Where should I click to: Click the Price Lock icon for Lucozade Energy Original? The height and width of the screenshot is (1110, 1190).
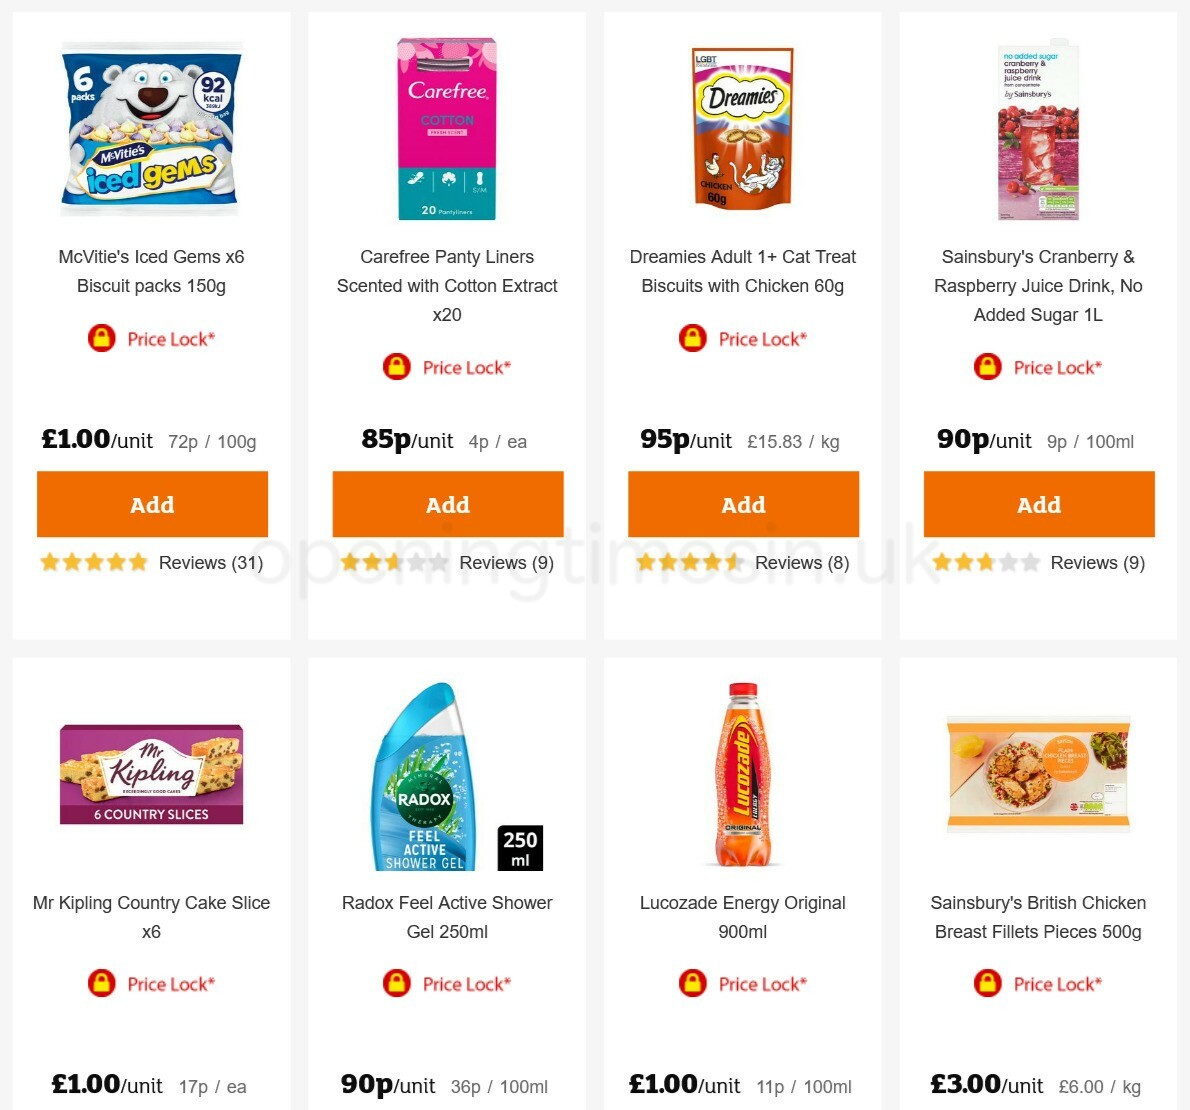693,983
